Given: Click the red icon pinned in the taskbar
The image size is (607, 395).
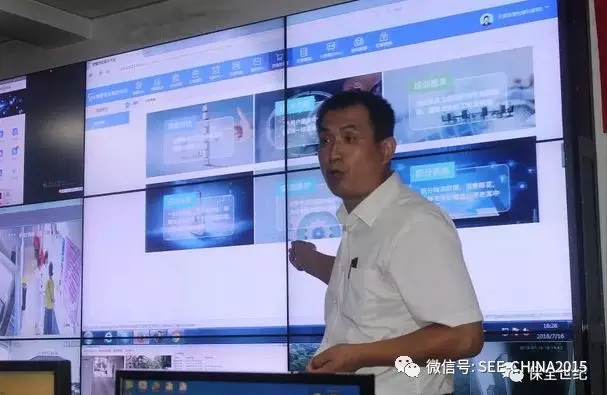Looking at the screenshot, I should [x=140, y=337].
